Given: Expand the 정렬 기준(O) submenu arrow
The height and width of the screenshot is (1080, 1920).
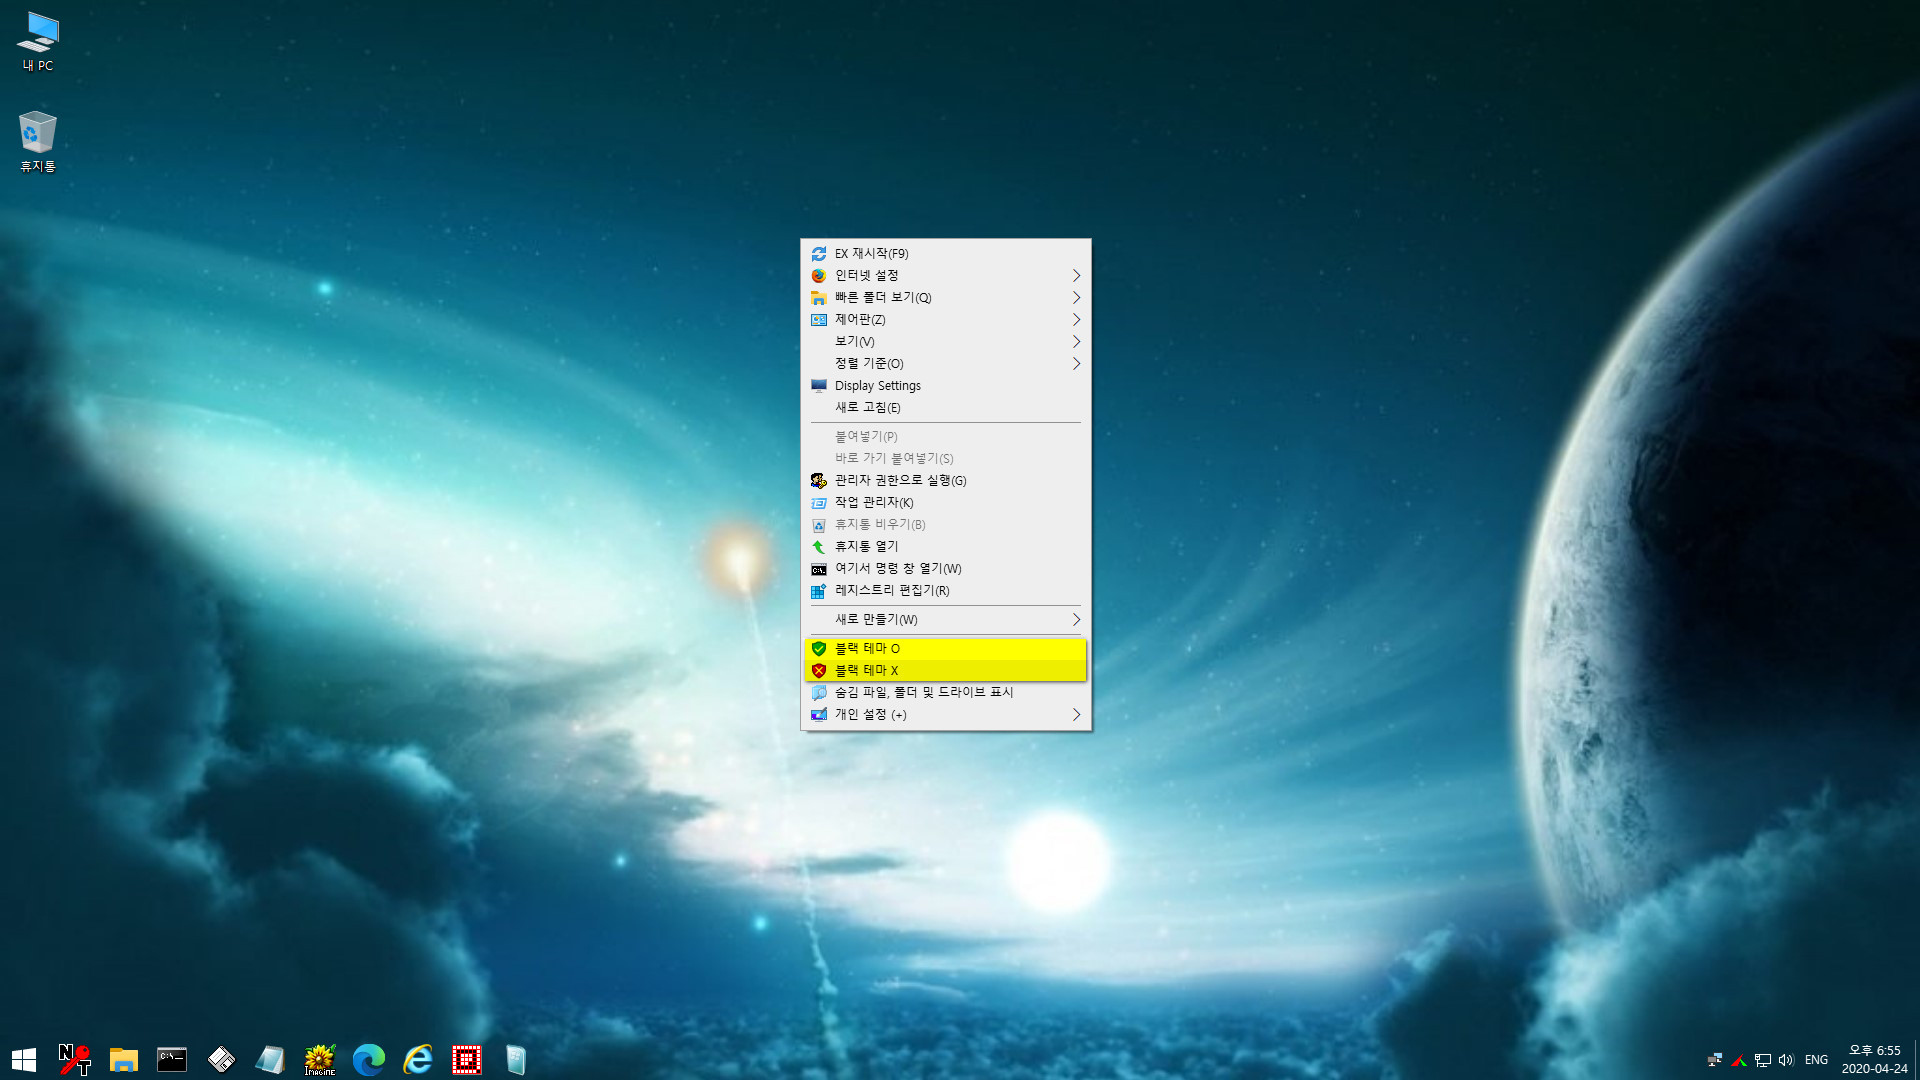Looking at the screenshot, I should [1076, 364].
